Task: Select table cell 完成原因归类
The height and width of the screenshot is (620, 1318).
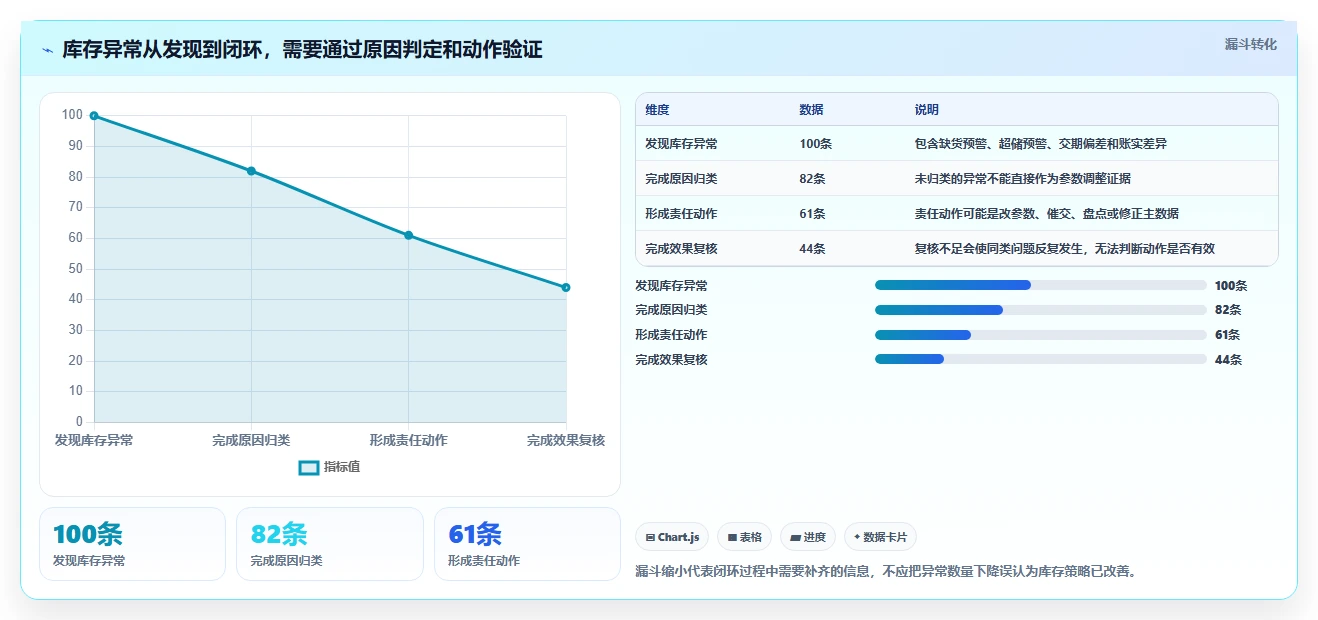Action: click(681, 179)
